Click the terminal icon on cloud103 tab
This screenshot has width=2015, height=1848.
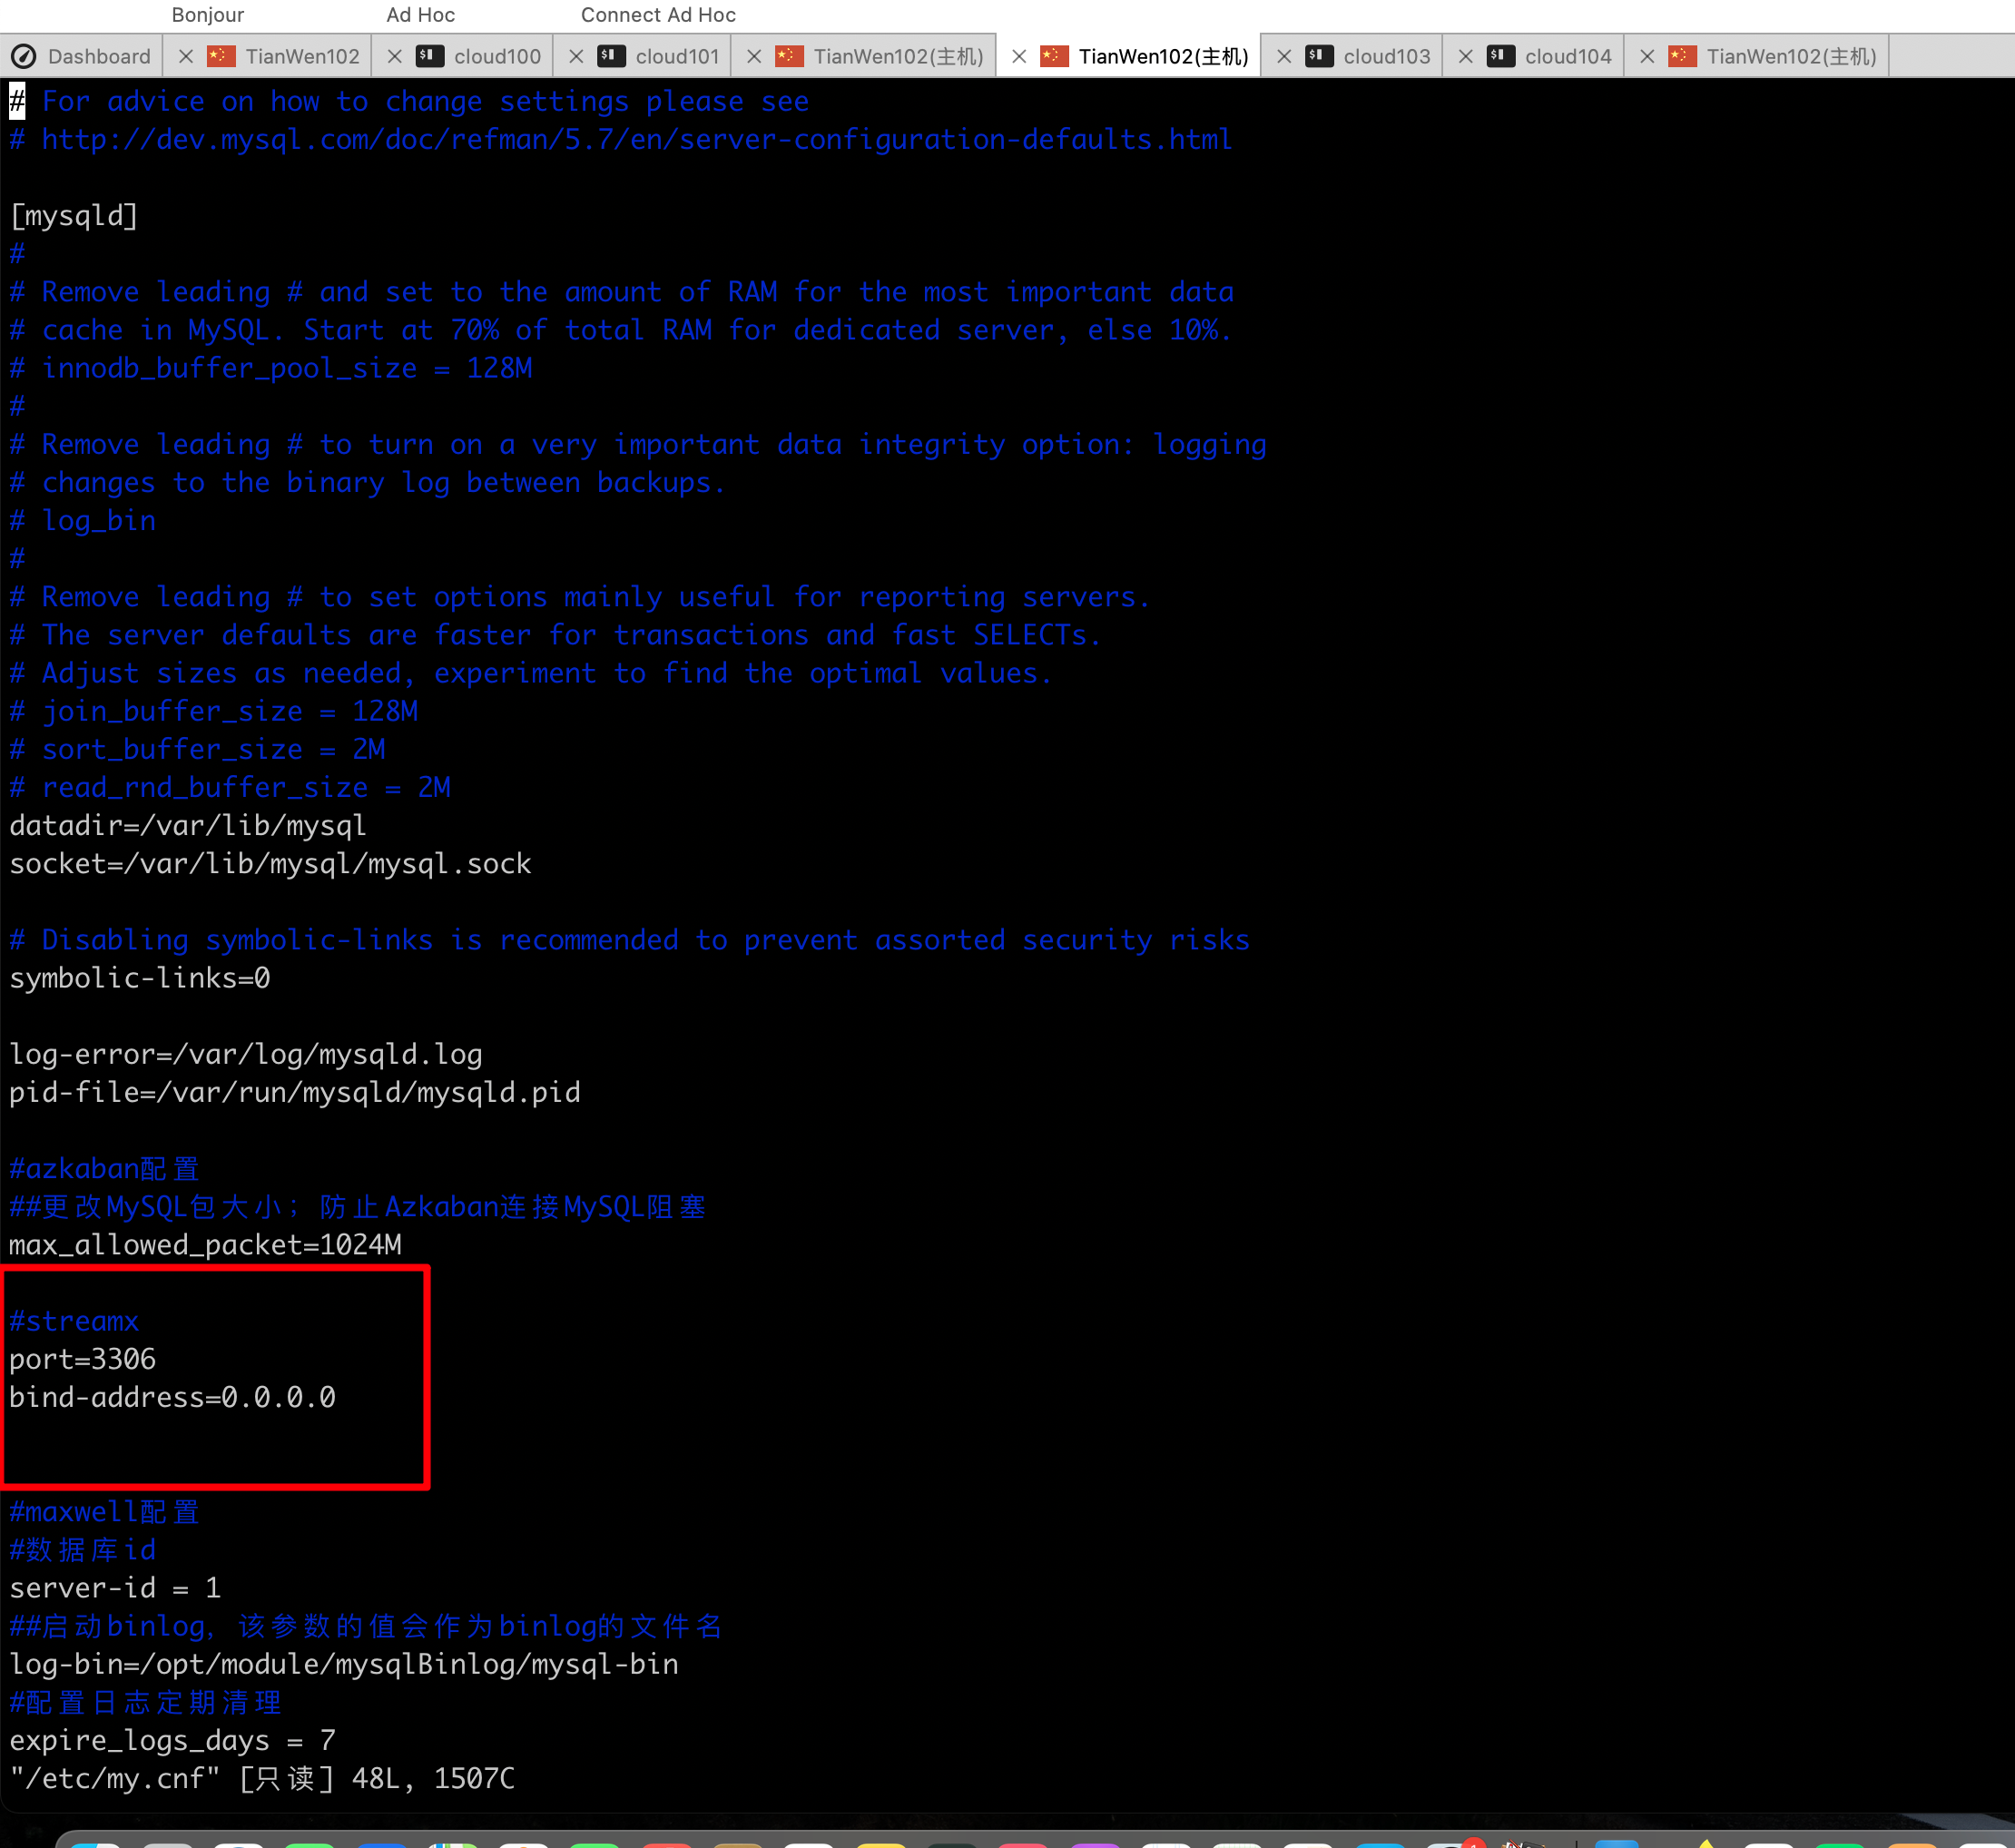click(x=1319, y=56)
